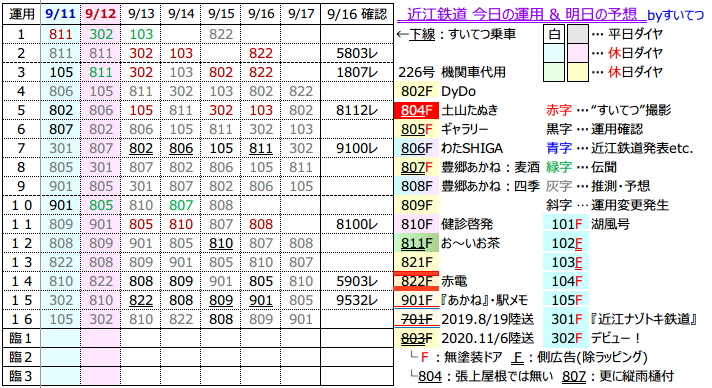Select underlined 901 in row 15 under 9/16
The width and height of the screenshot is (712, 388).
tap(261, 300)
